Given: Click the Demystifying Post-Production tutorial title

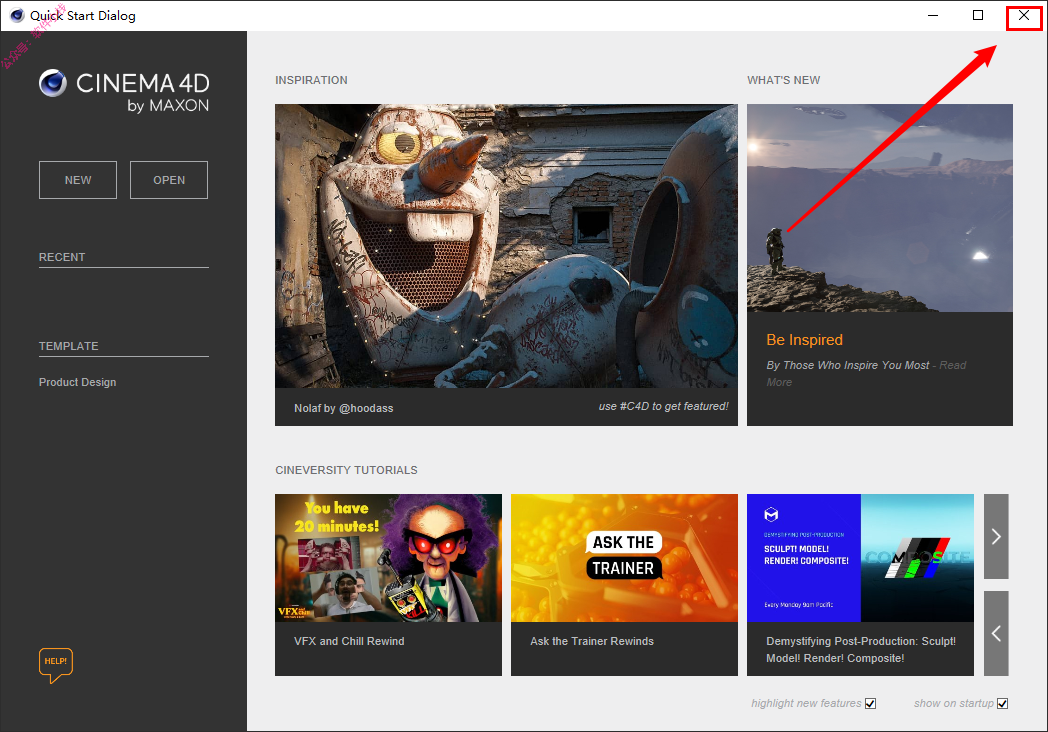Looking at the screenshot, I should click(x=861, y=650).
